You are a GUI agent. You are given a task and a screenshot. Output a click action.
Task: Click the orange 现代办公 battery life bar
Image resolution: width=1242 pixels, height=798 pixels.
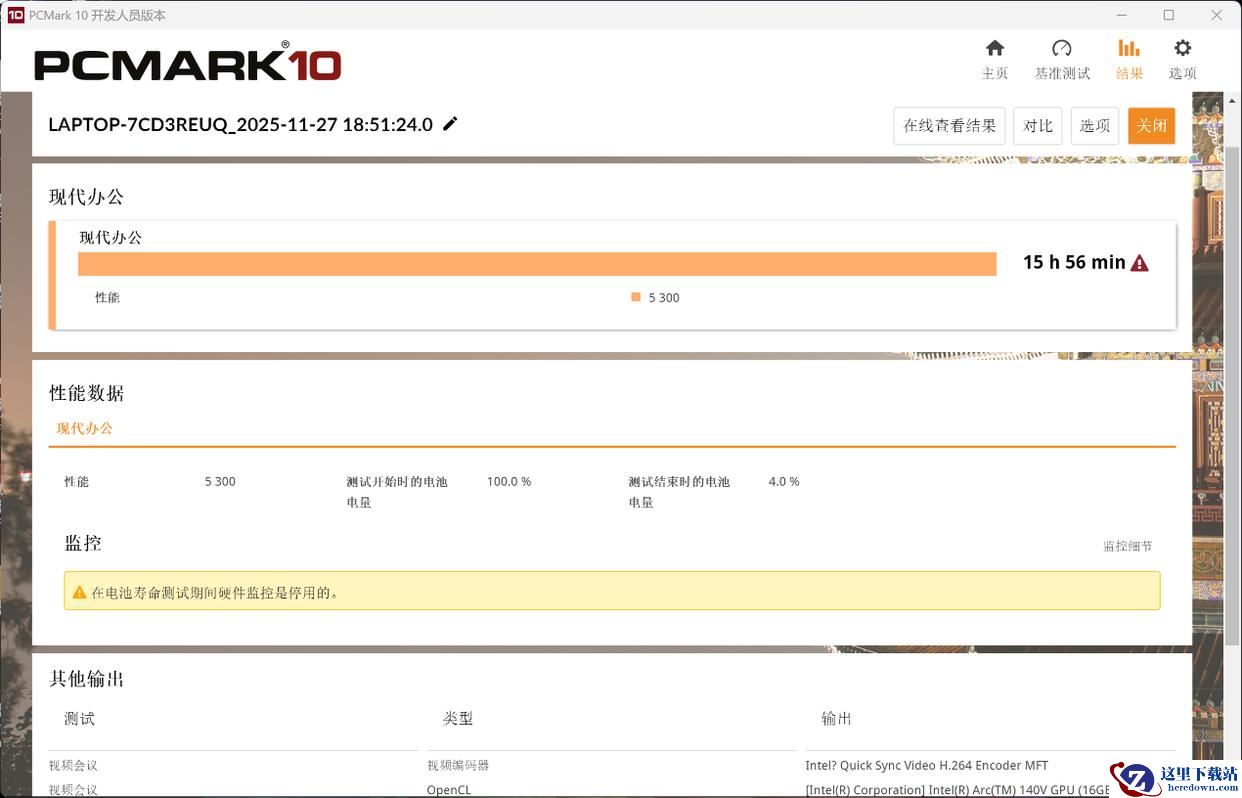tap(537, 264)
